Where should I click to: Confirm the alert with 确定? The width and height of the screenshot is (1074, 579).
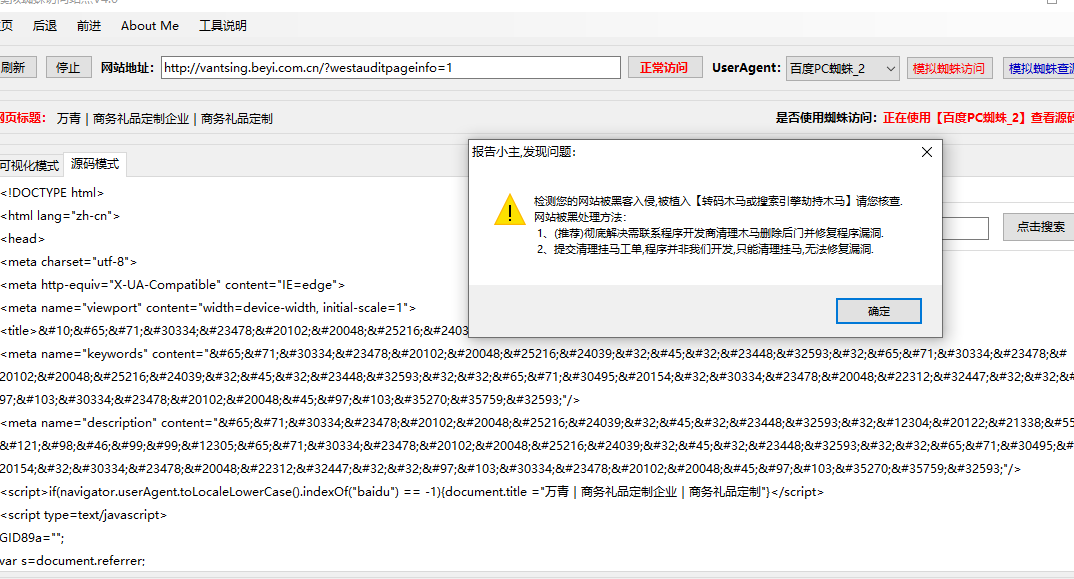[878, 311]
